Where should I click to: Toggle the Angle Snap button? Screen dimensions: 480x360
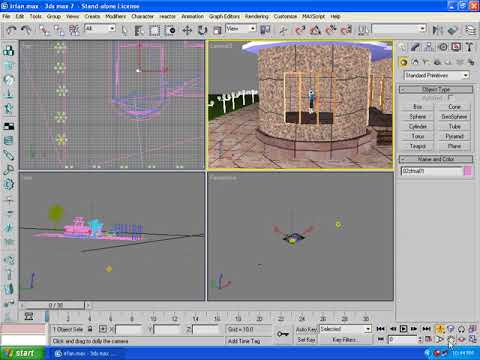click(315, 31)
